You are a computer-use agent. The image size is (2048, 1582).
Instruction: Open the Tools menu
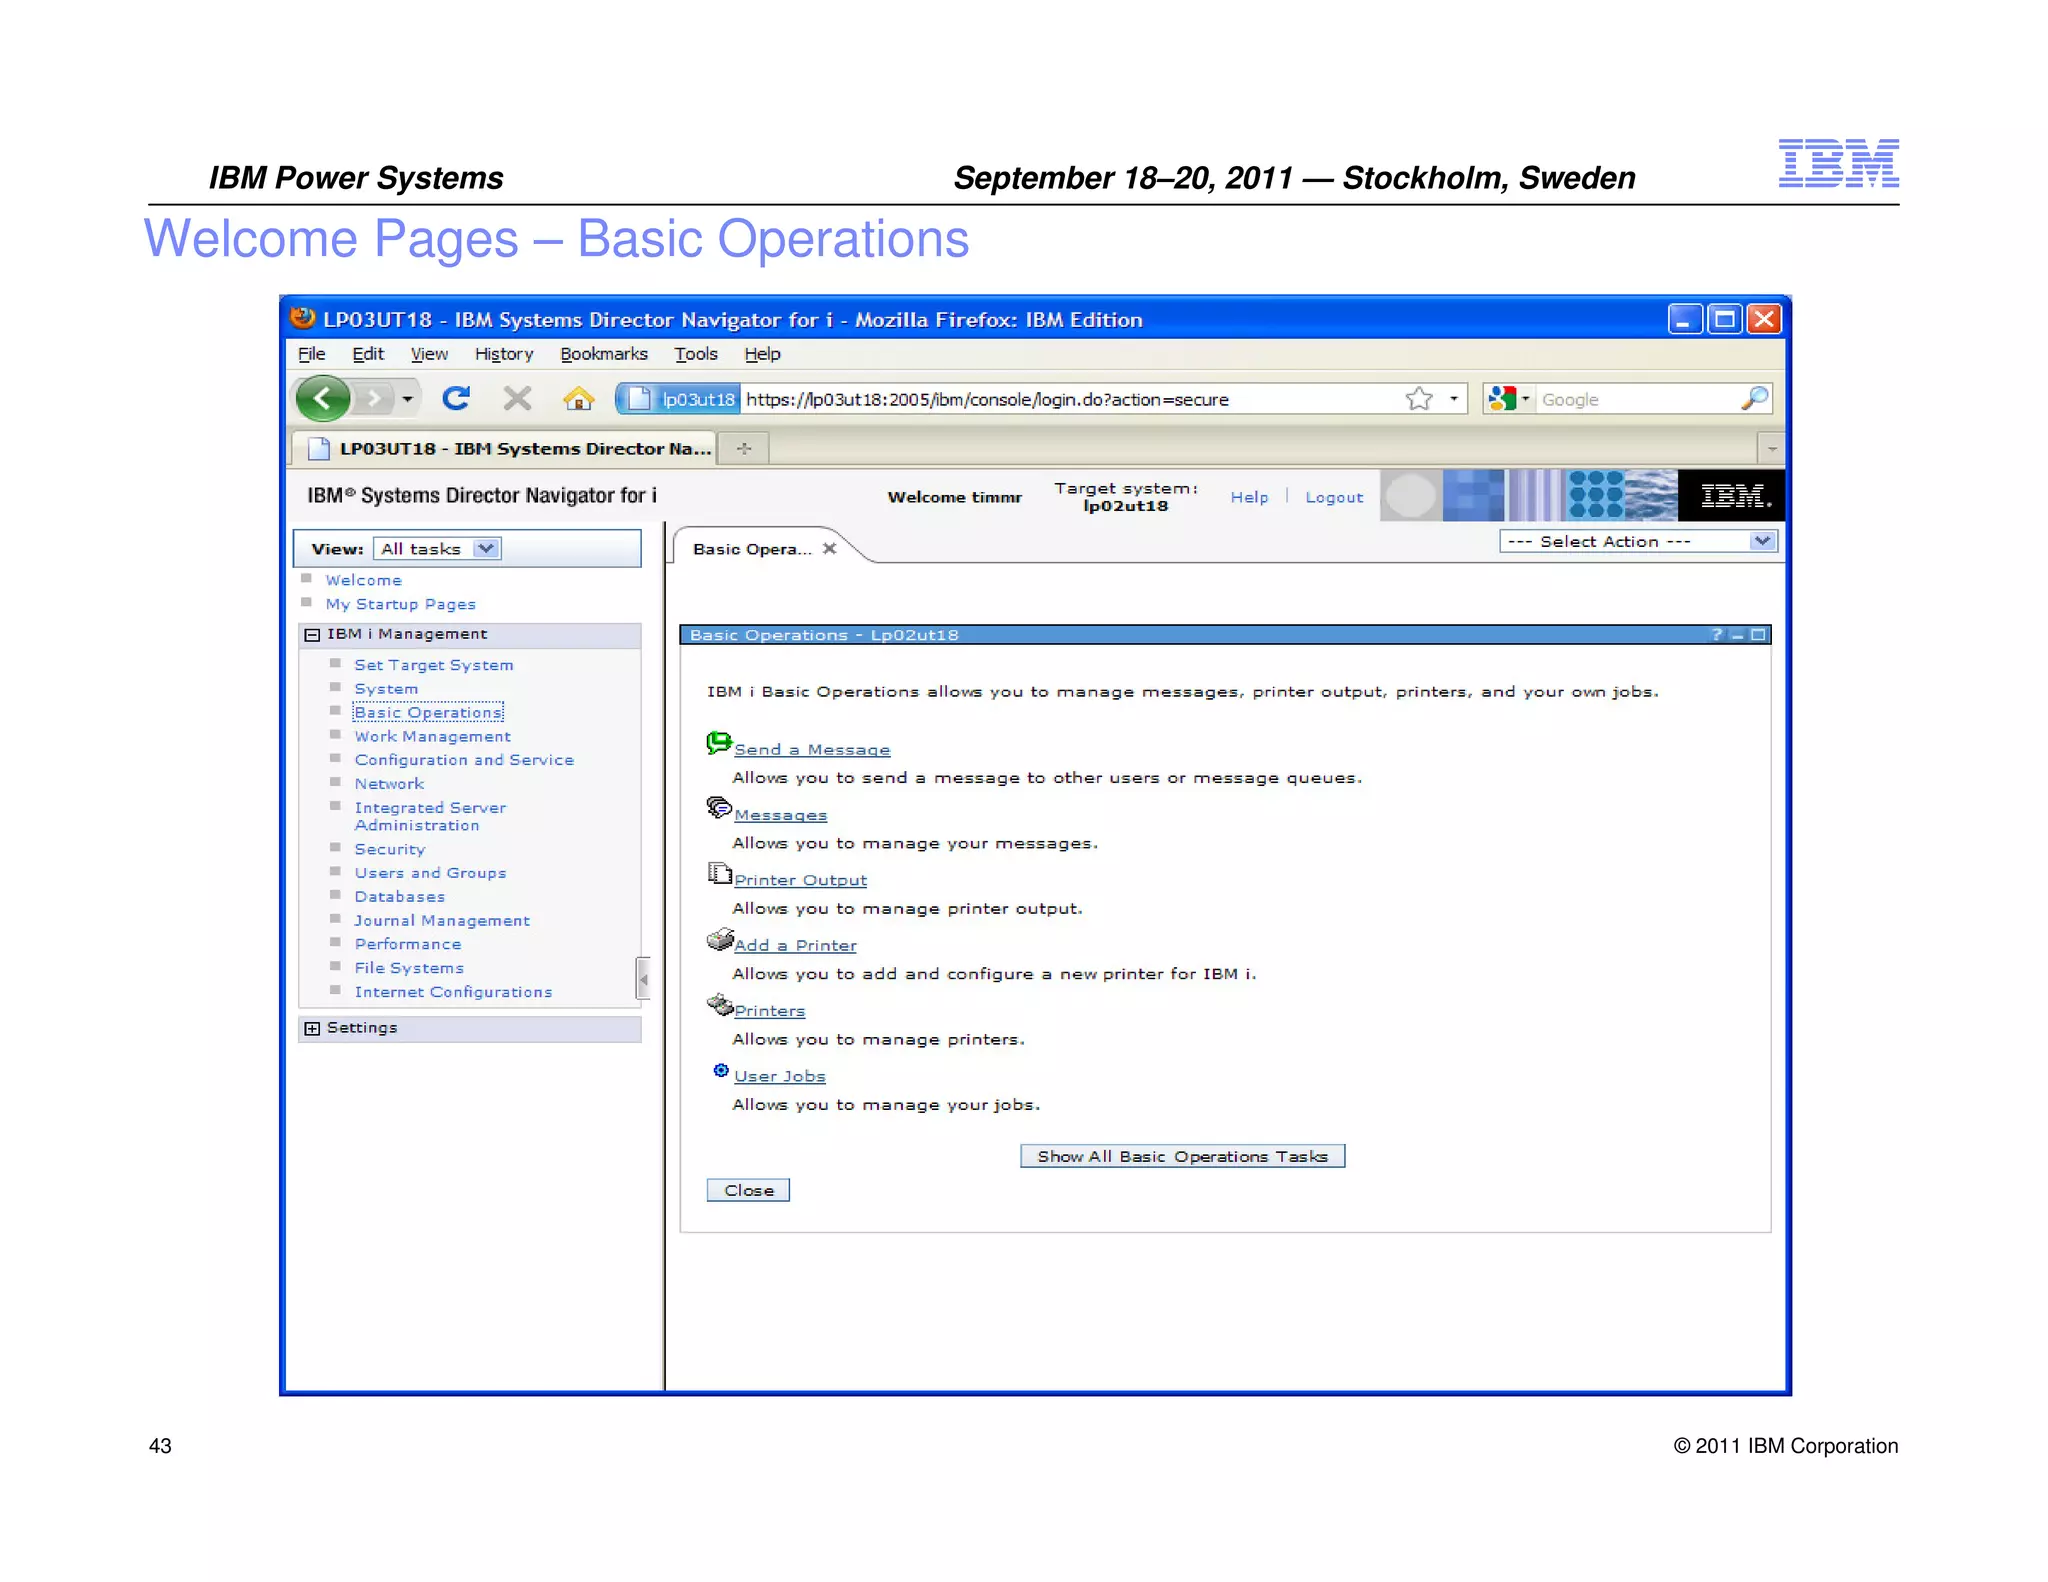695,354
